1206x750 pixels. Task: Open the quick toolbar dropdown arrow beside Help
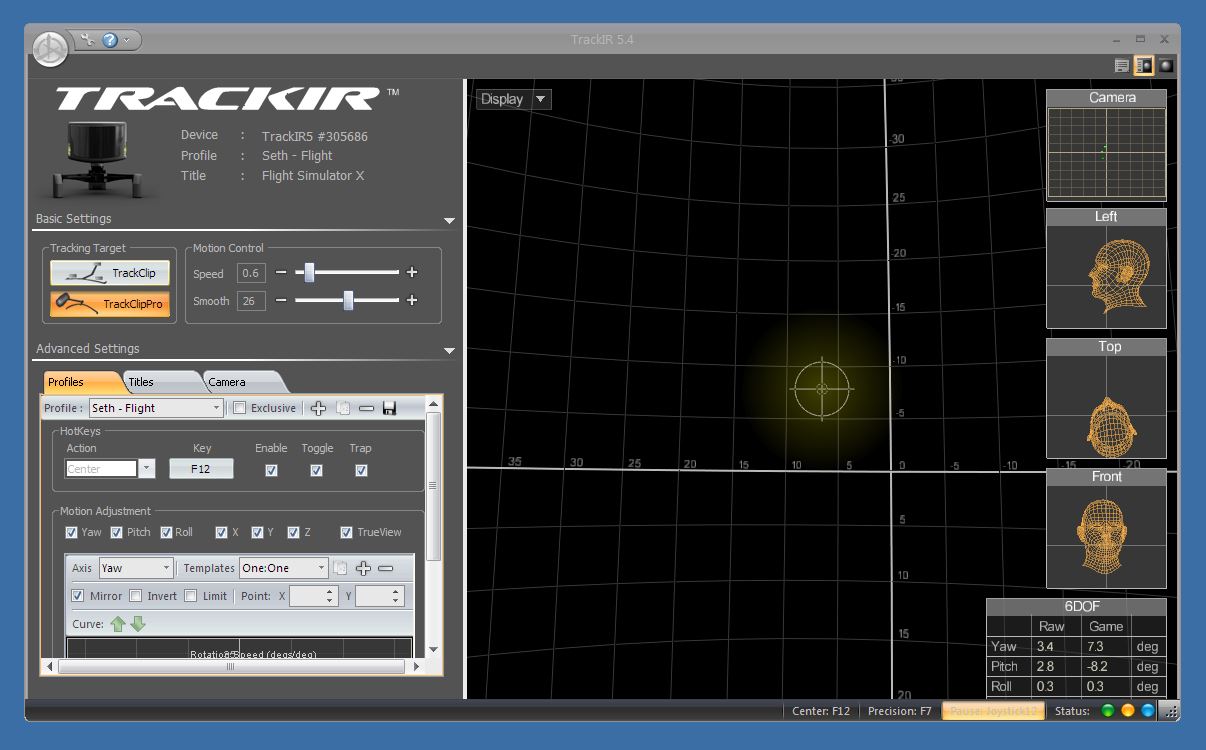click(x=129, y=41)
